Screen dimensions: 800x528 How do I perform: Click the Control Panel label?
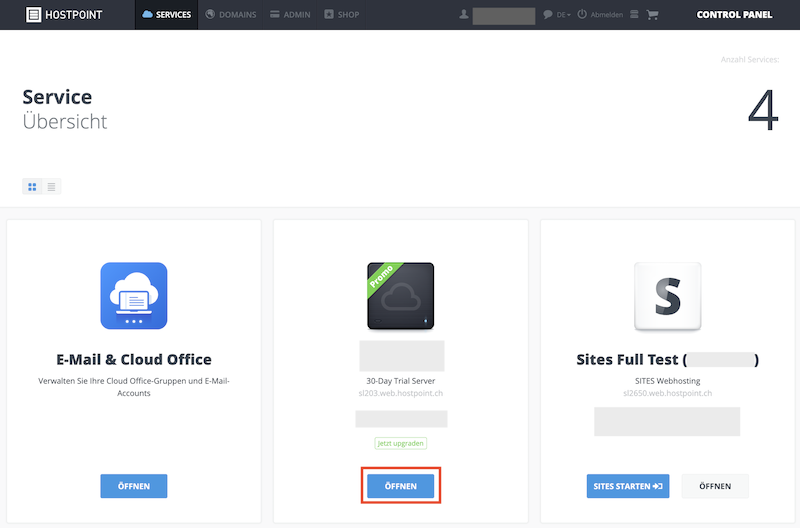pos(734,15)
